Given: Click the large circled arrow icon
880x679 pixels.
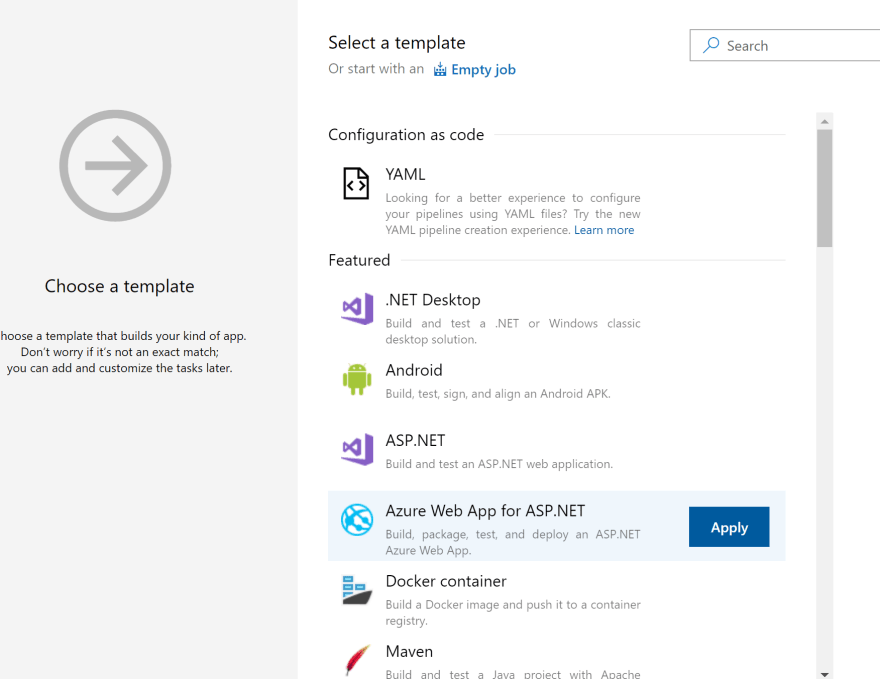Looking at the screenshot, I should (x=115, y=166).
